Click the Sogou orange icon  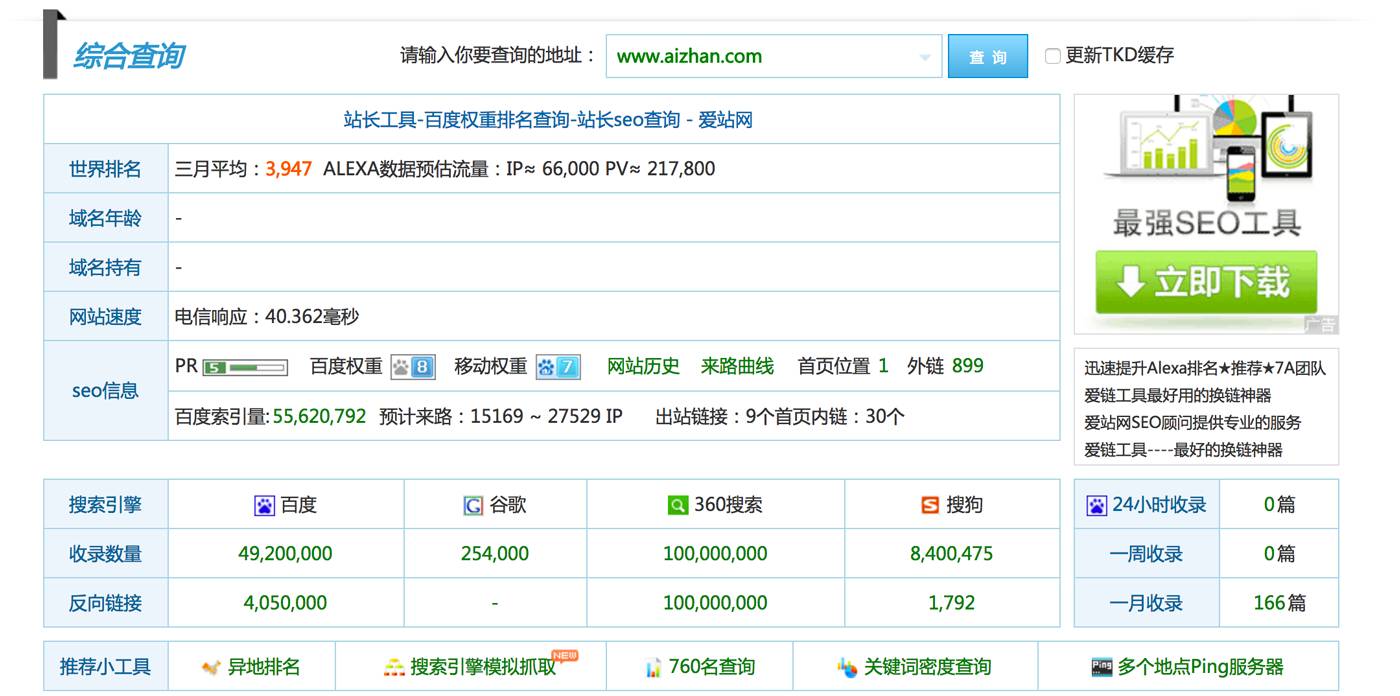tap(930, 506)
